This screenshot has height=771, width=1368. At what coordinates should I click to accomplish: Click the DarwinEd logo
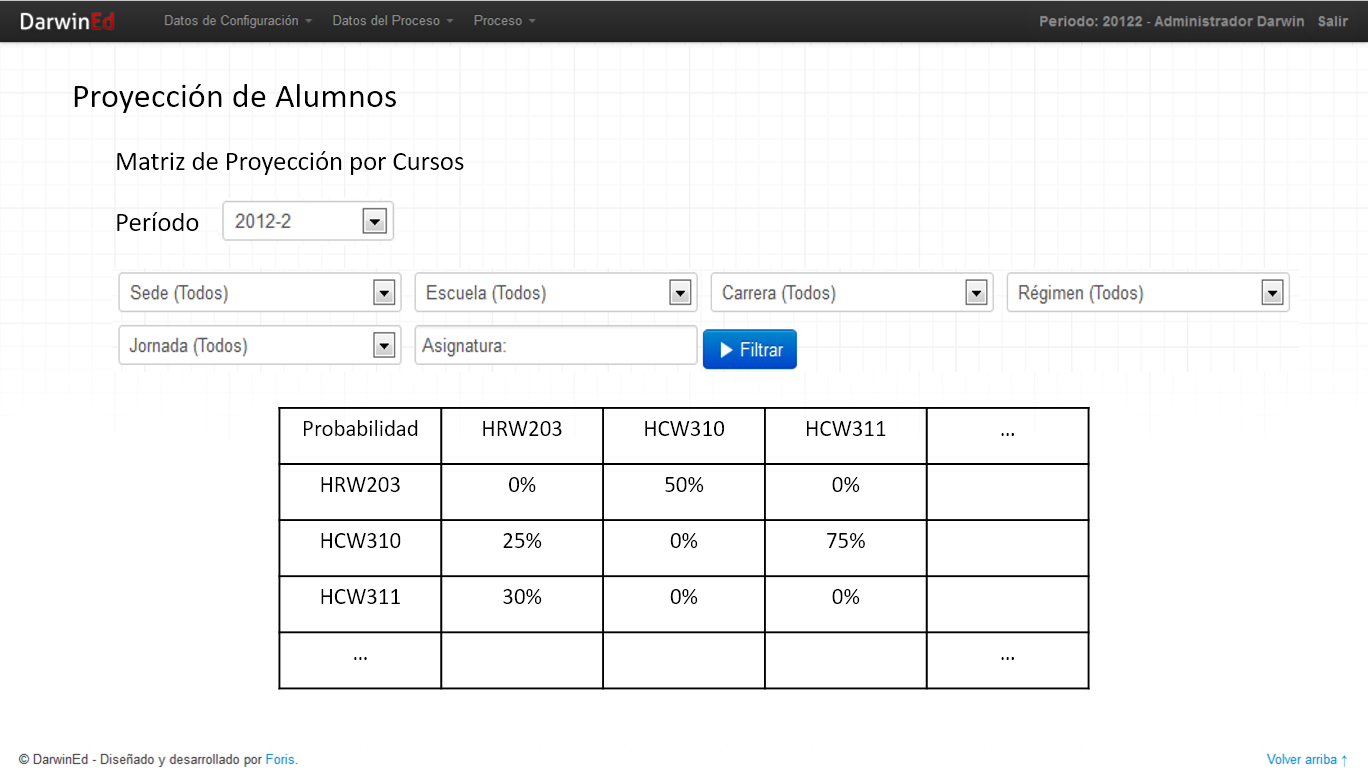pos(67,21)
